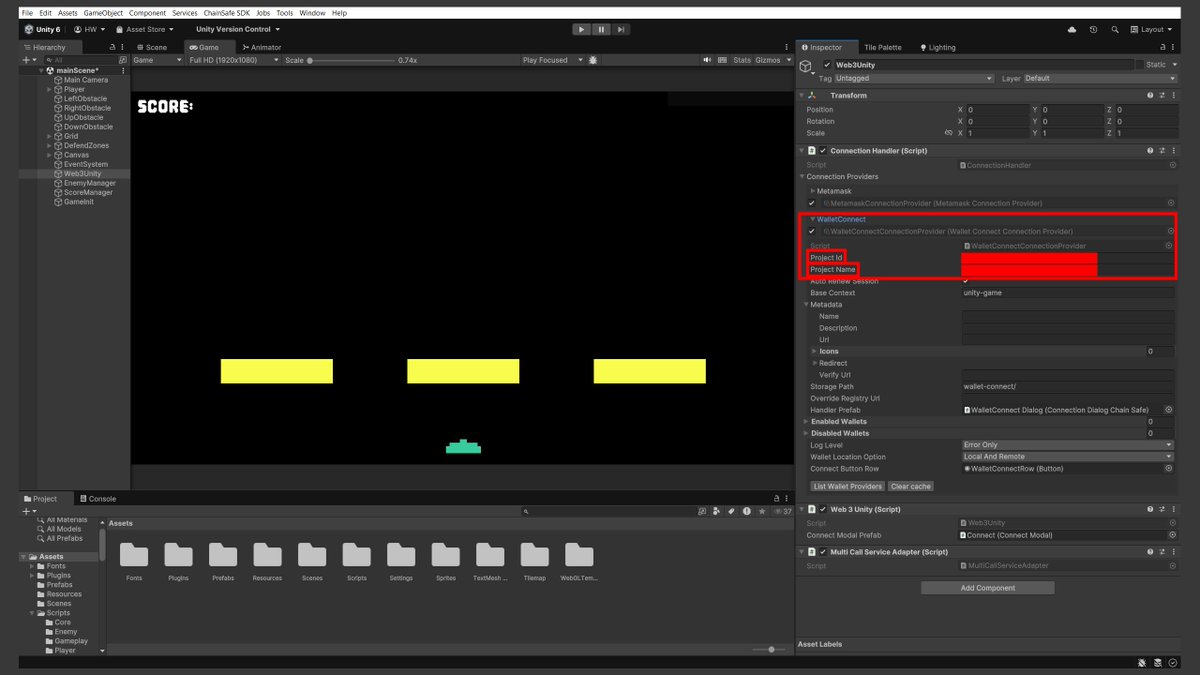The height and width of the screenshot is (675, 1200).
Task: Toggle Connection Handler script enabled checkbox
Action: (x=823, y=150)
